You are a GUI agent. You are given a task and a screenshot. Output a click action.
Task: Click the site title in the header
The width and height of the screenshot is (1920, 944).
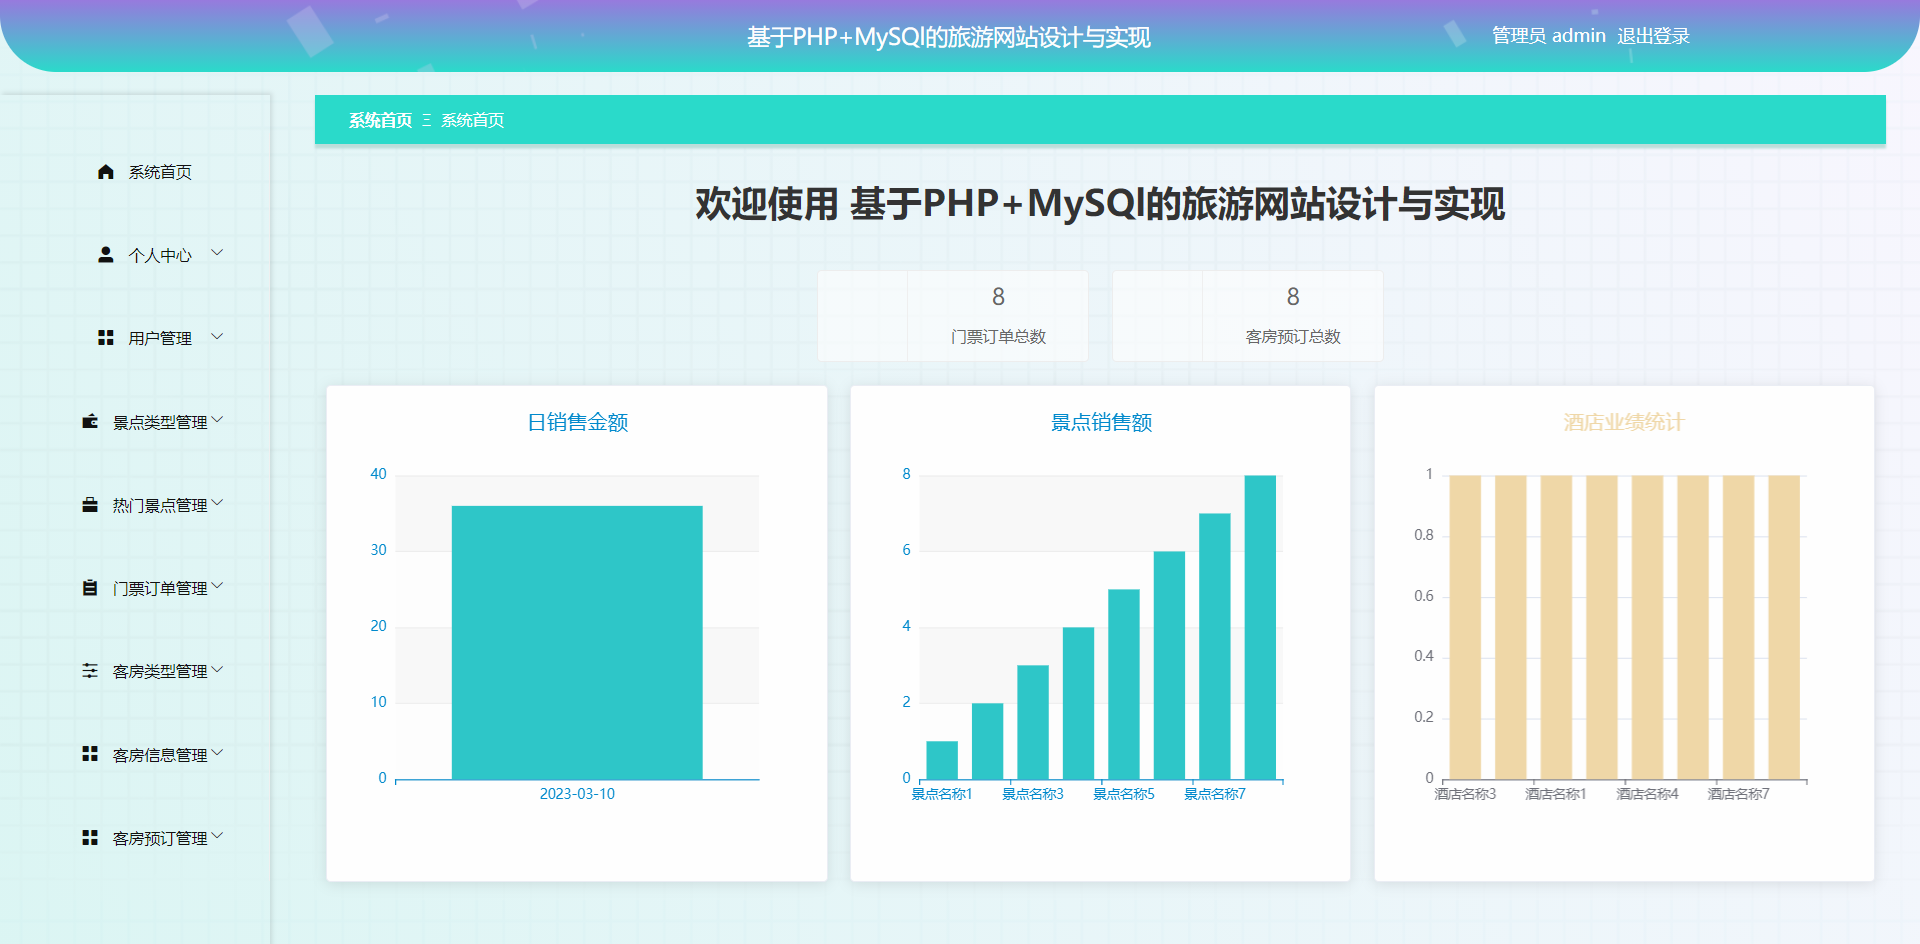[948, 37]
